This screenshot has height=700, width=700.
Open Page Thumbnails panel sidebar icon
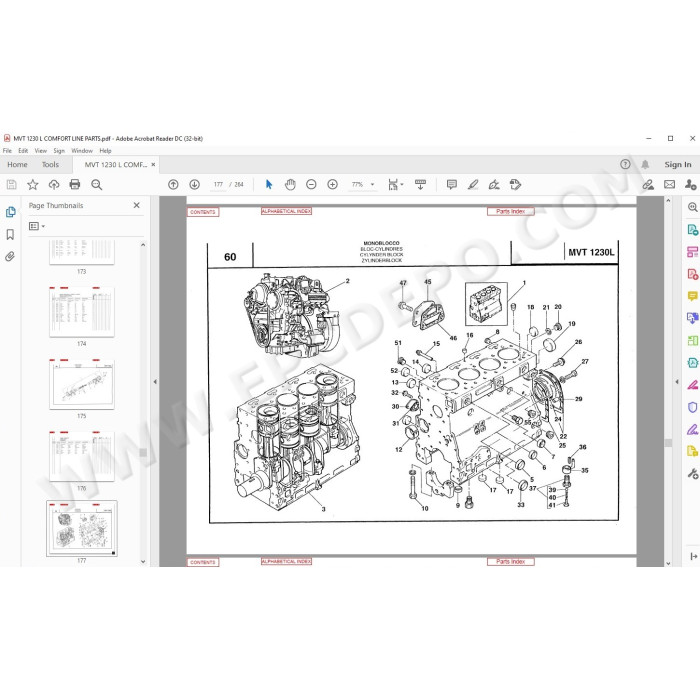coord(10,212)
